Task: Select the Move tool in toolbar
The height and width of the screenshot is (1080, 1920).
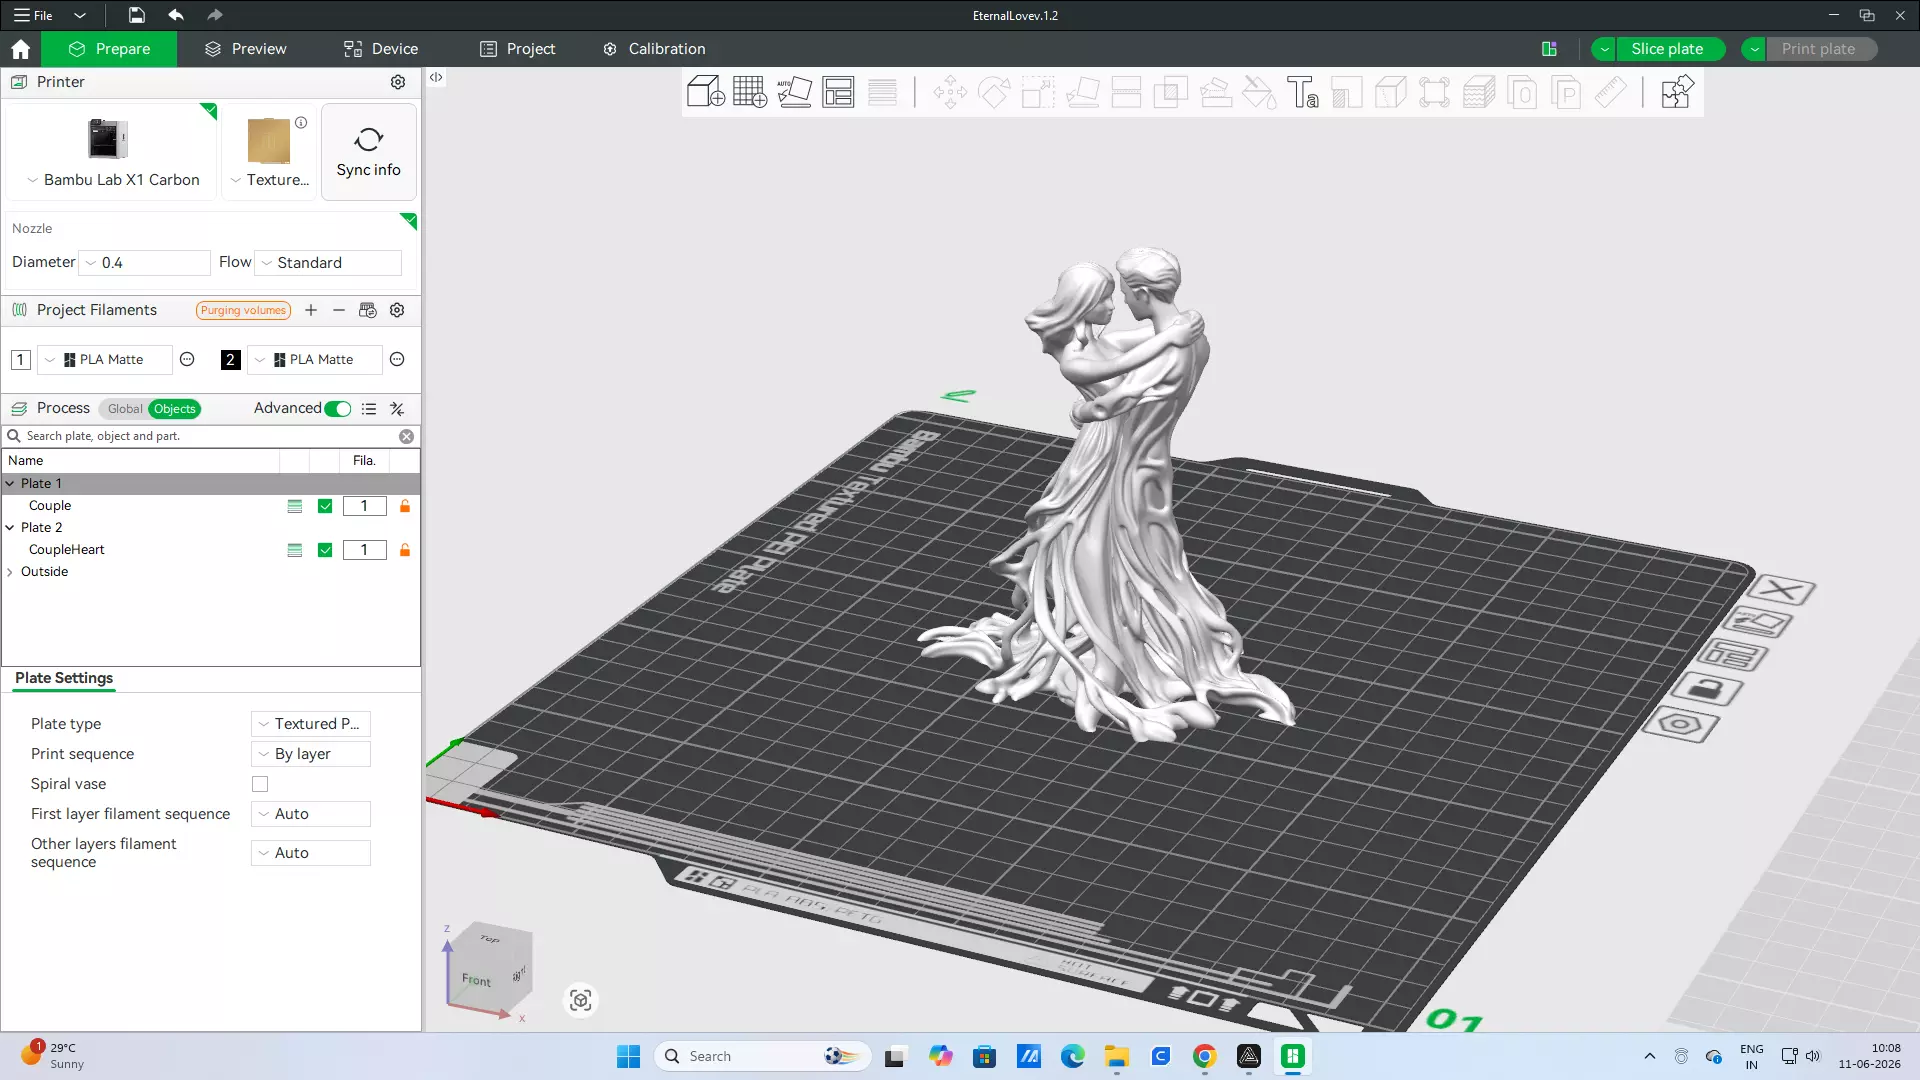Action: point(950,93)
